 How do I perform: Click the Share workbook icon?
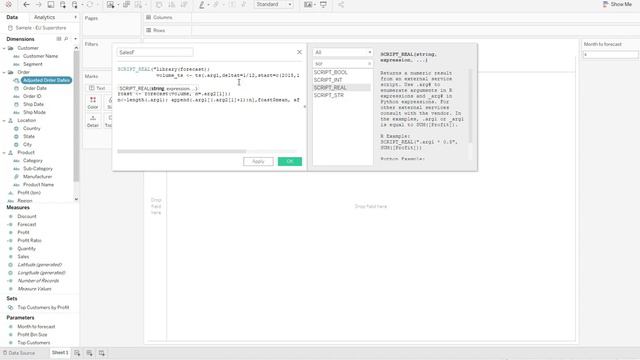(x=341, y=4)
